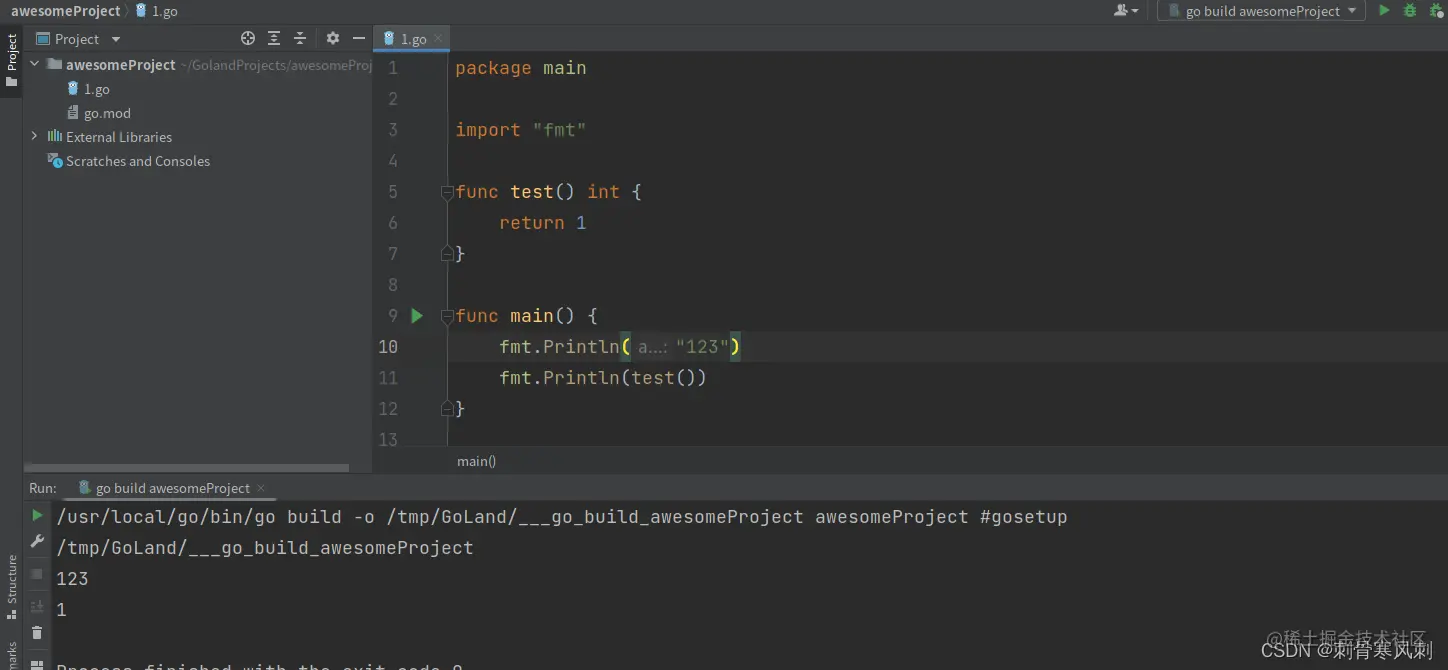Close the 1.go editor tab

438,39
